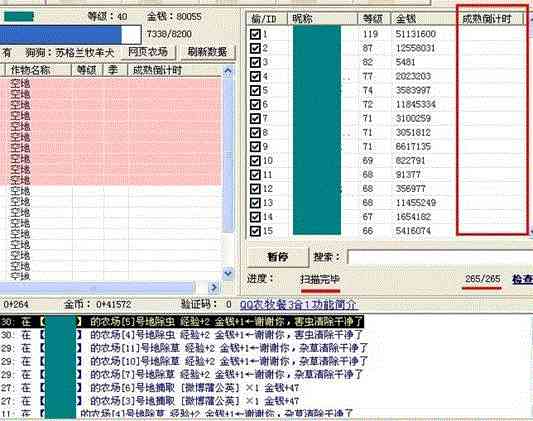The width and height of the screenshot is (533, 421).
Task: Click the crop list horizontal scrollbar thumb
Action: [x=97, y=288]
